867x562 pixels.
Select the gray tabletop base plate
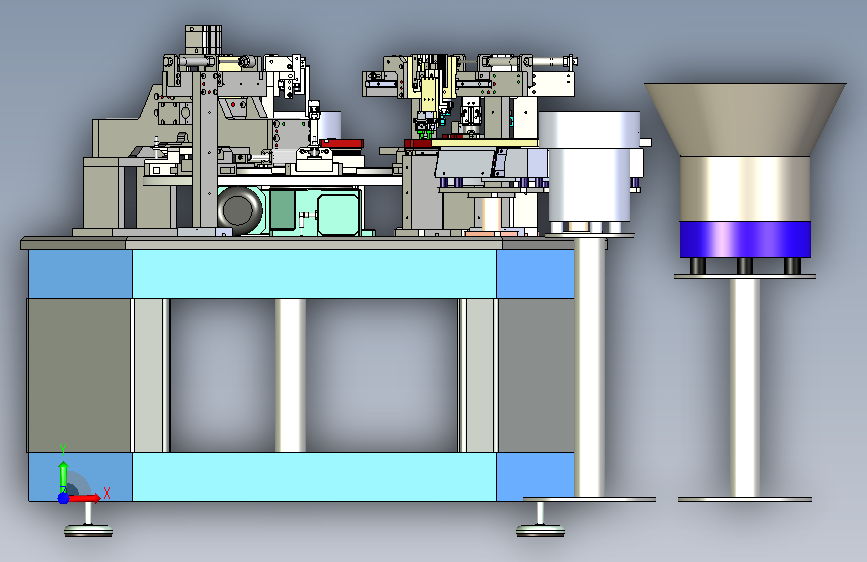314,243
